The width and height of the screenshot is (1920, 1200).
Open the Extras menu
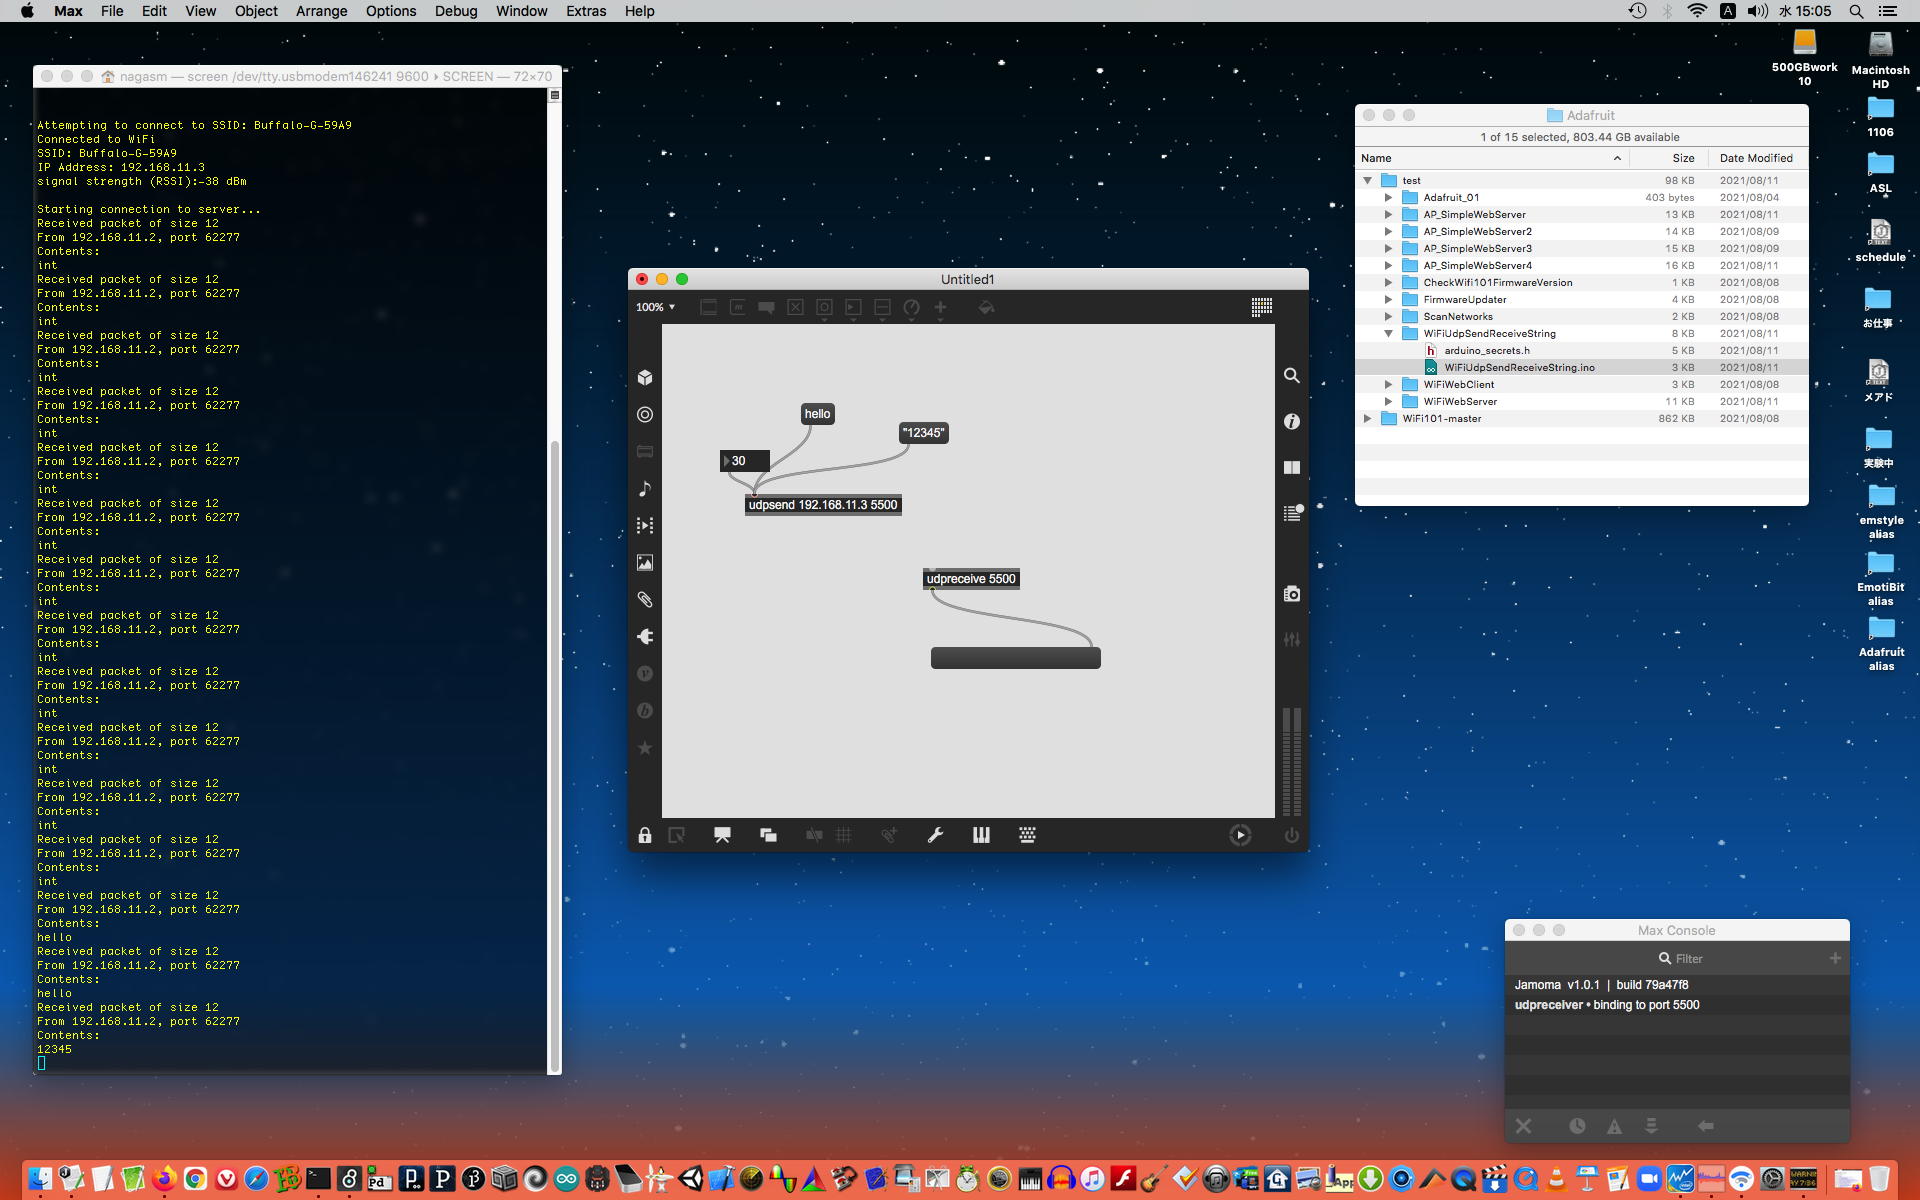coord(585,11)
